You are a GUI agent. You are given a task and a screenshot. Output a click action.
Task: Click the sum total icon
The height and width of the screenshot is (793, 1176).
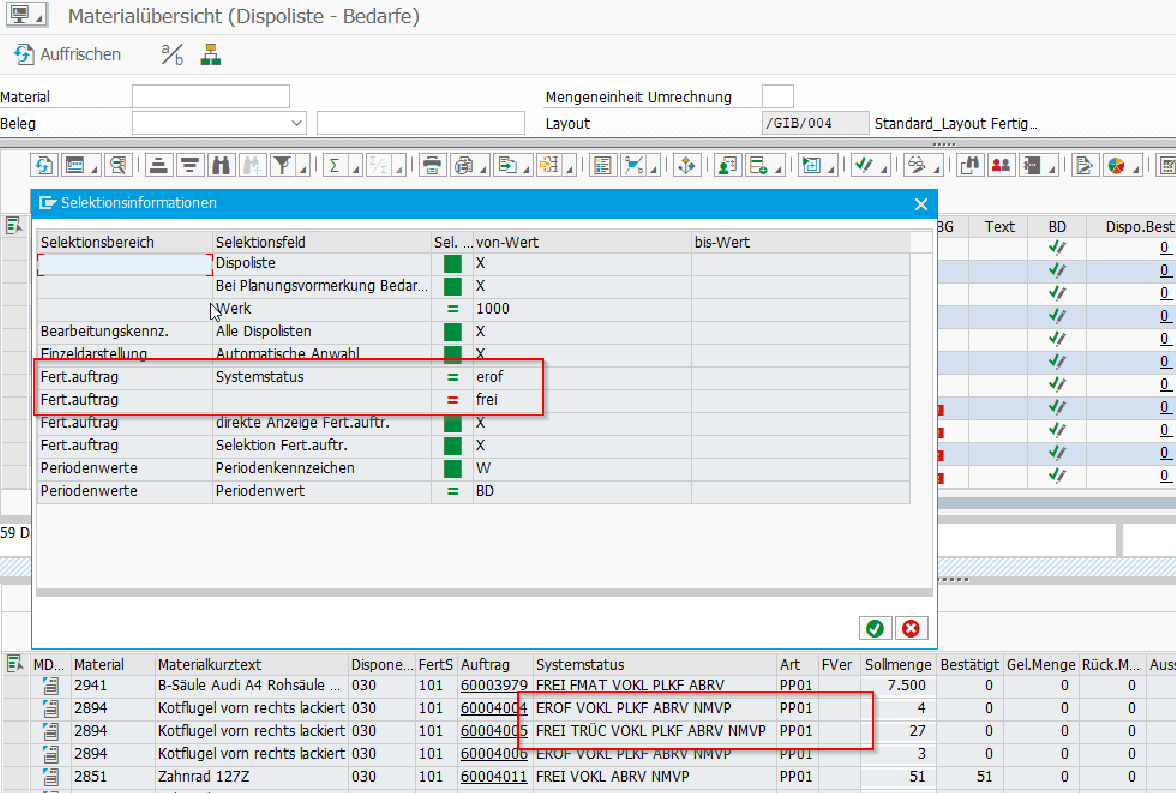coord(334,165)
